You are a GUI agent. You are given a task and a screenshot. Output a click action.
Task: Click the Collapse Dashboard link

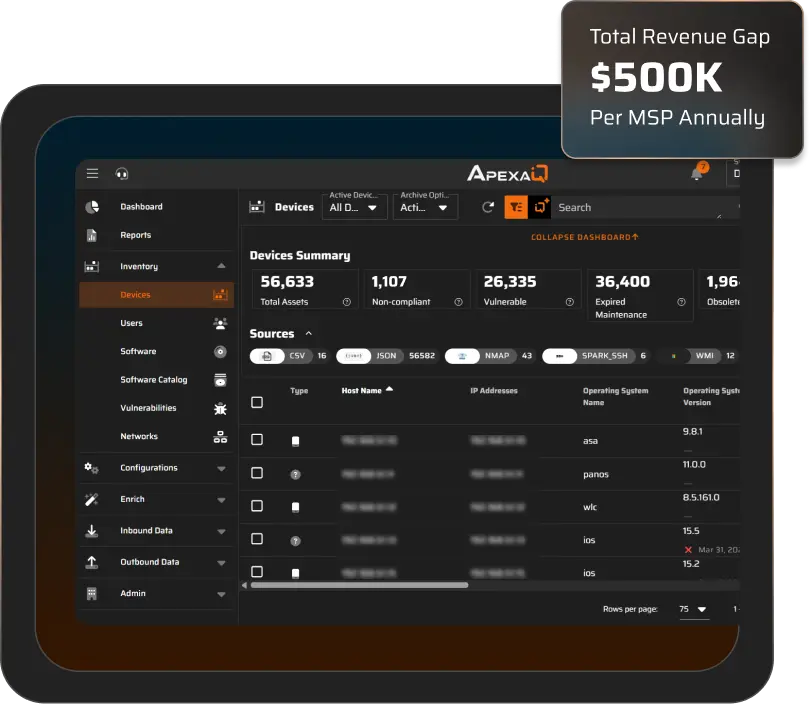584,237
